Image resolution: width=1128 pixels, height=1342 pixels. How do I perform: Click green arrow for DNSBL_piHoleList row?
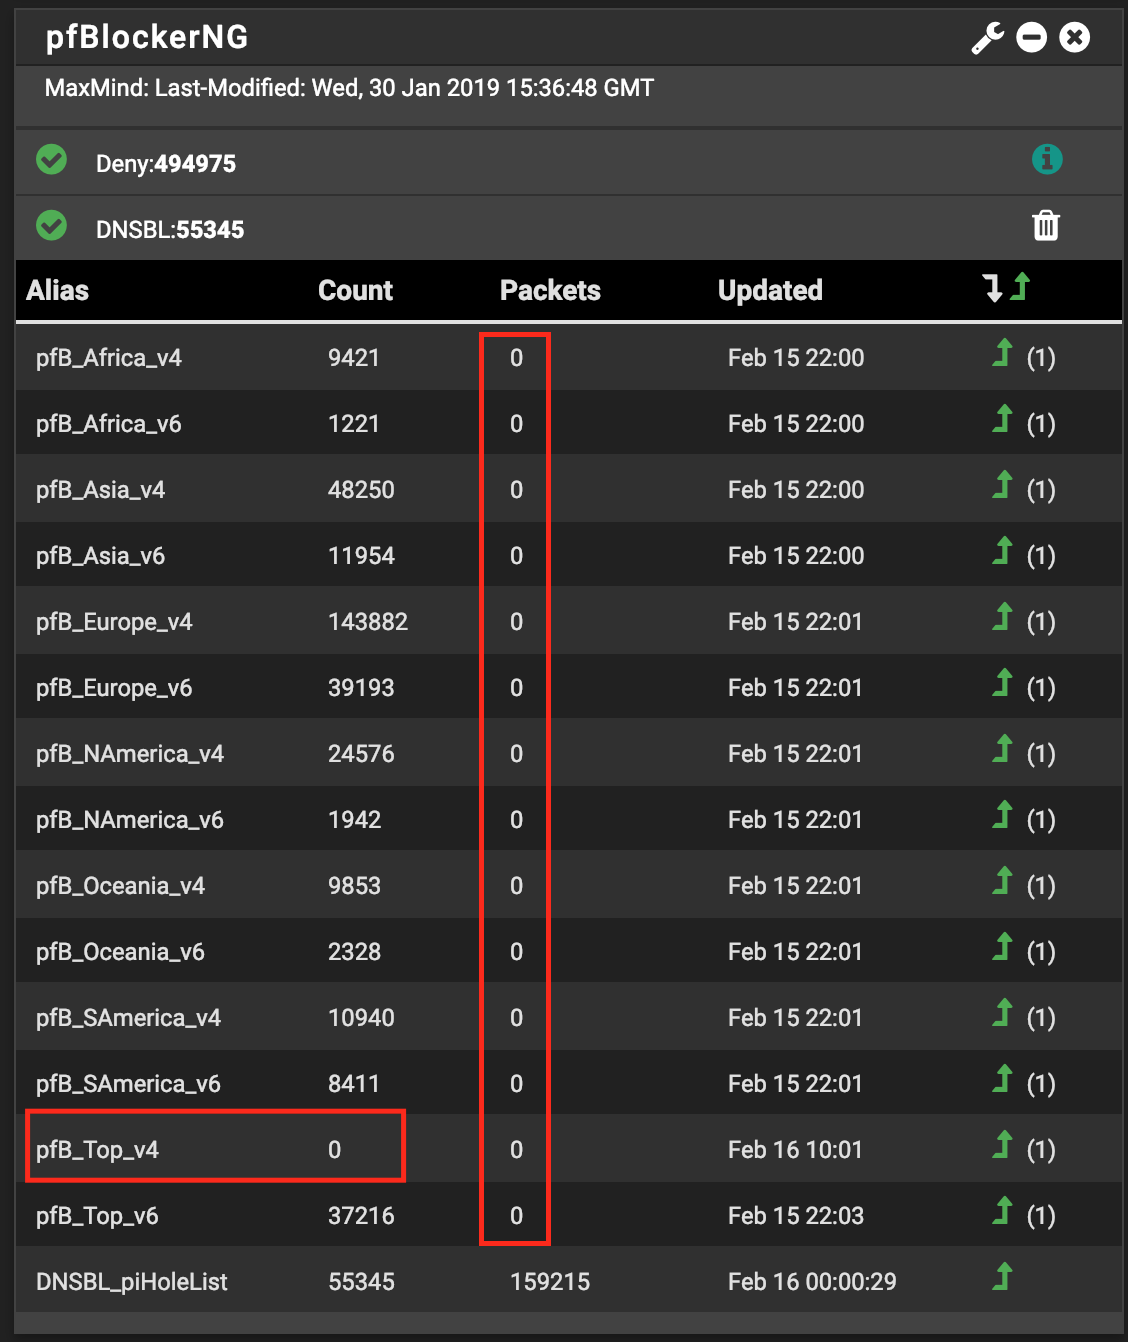1002,1277
